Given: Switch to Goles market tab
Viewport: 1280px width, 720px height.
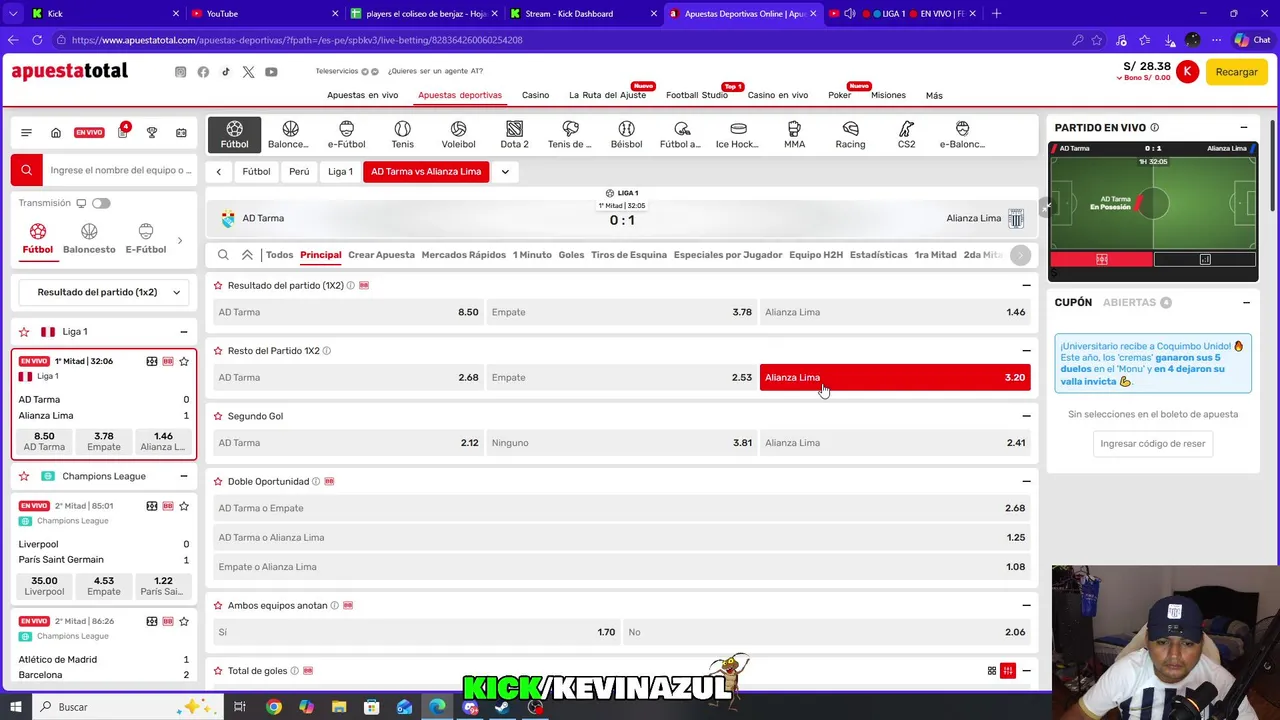Looking at the screenshot, I should (571, 255).
